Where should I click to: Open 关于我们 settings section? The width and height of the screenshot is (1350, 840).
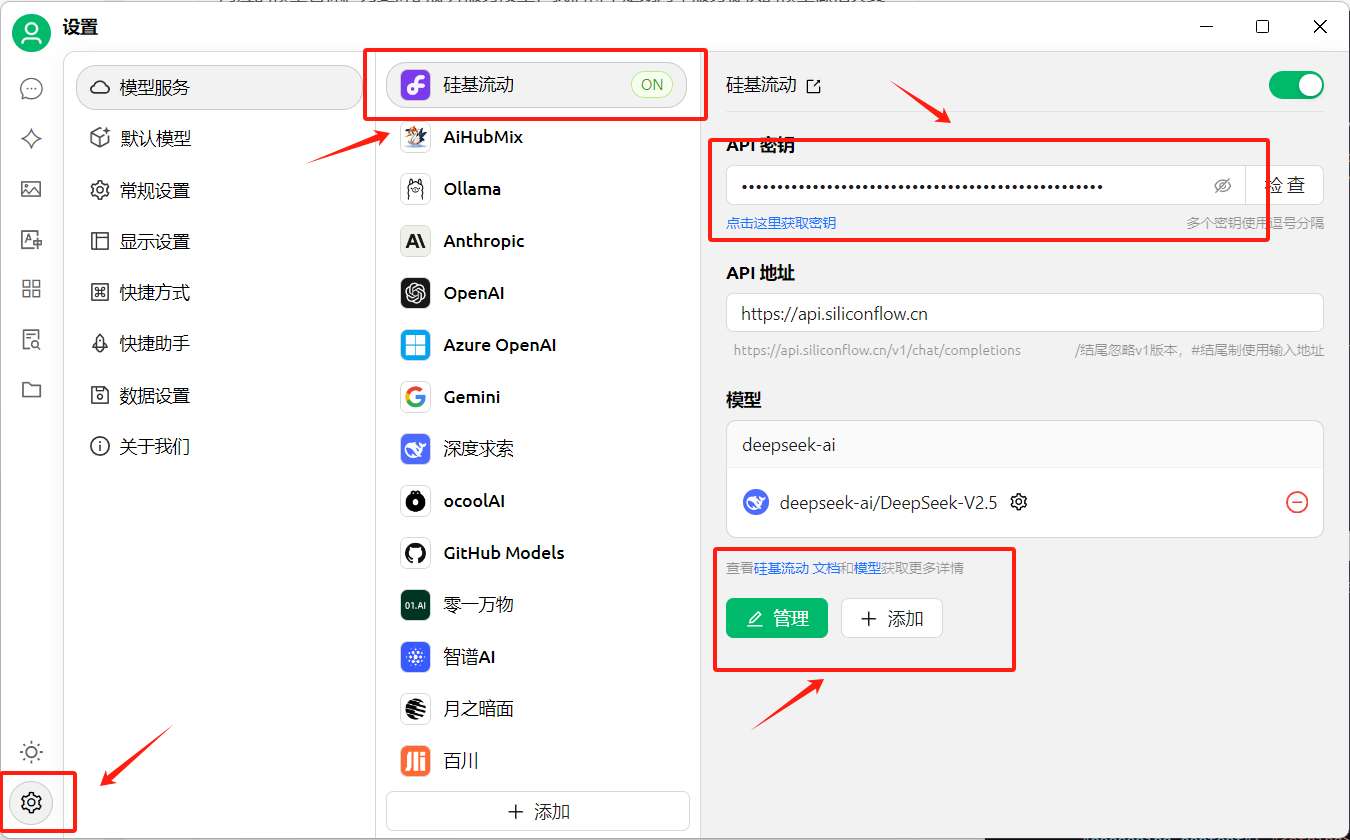coord(219,447)
